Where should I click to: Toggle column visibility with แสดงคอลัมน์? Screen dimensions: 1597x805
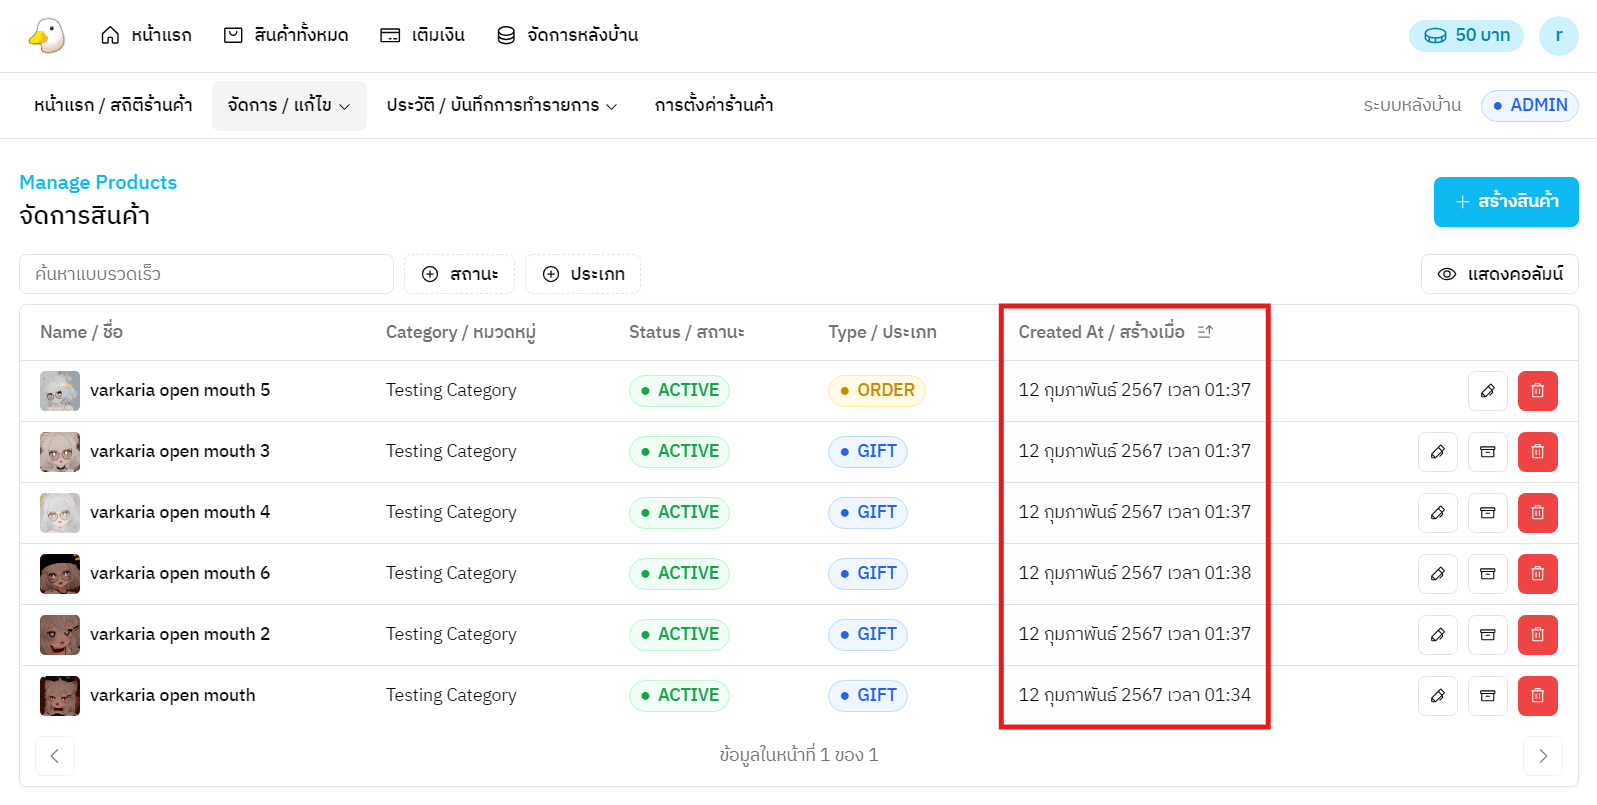click(x=1499, y=274)
